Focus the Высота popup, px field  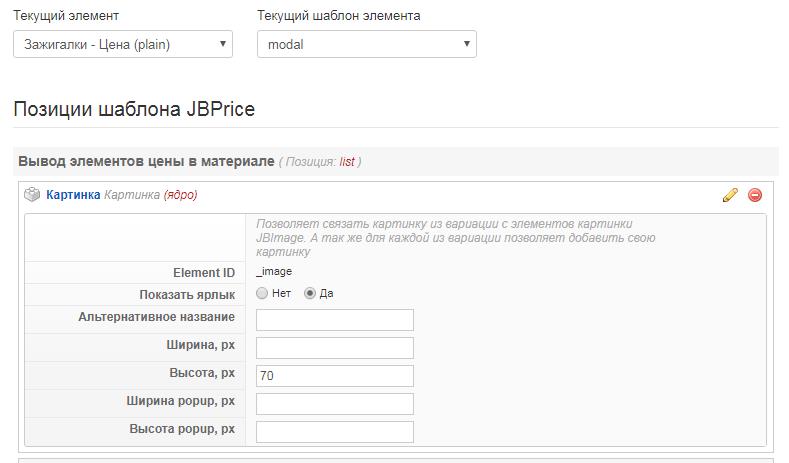(x=335, y=432)
